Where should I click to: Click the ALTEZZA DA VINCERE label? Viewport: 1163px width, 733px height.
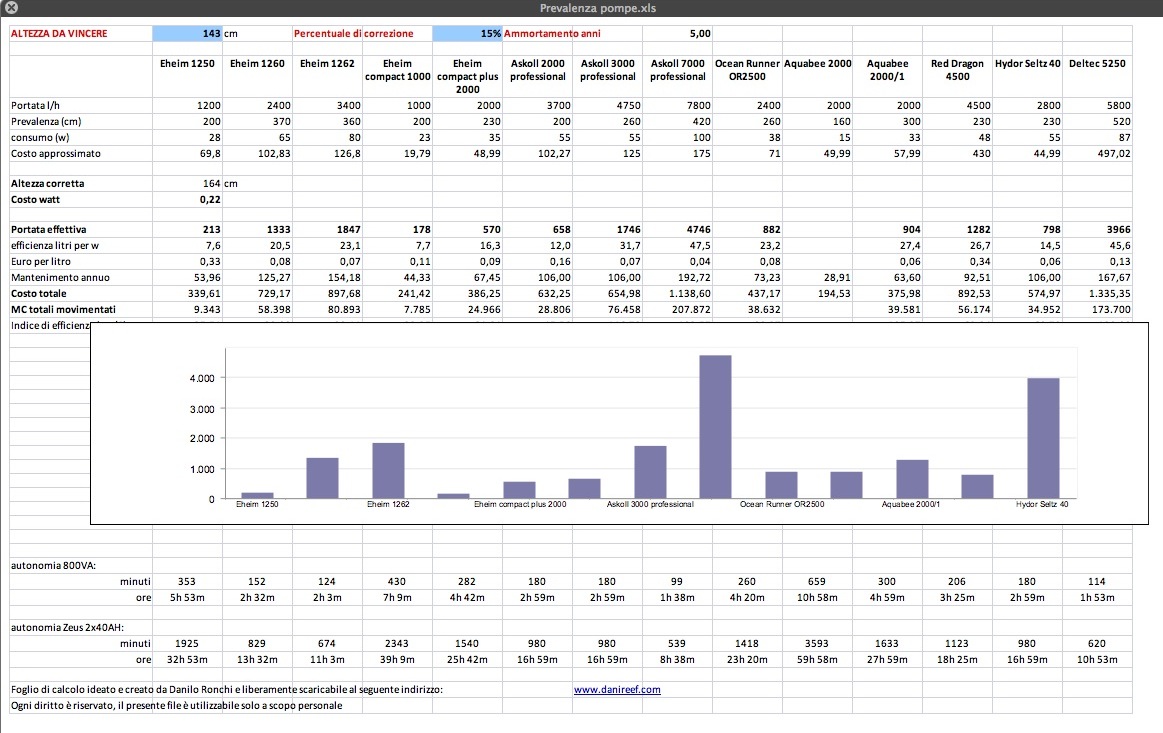click(59, 33)
